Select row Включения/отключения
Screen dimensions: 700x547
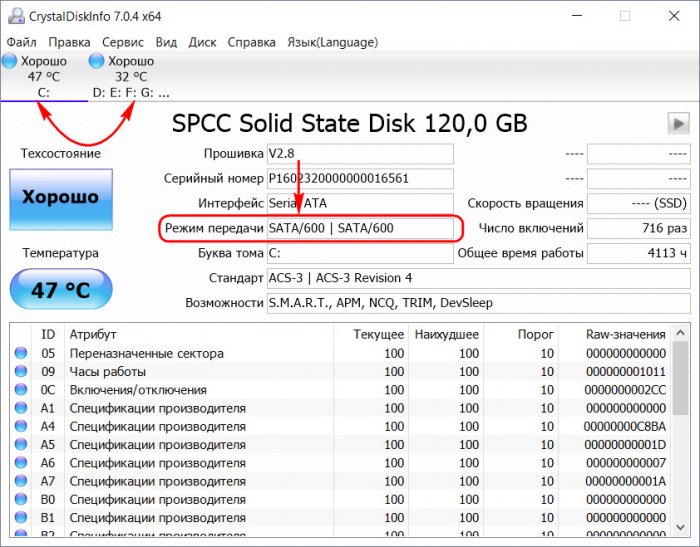(x=340, y=390)
